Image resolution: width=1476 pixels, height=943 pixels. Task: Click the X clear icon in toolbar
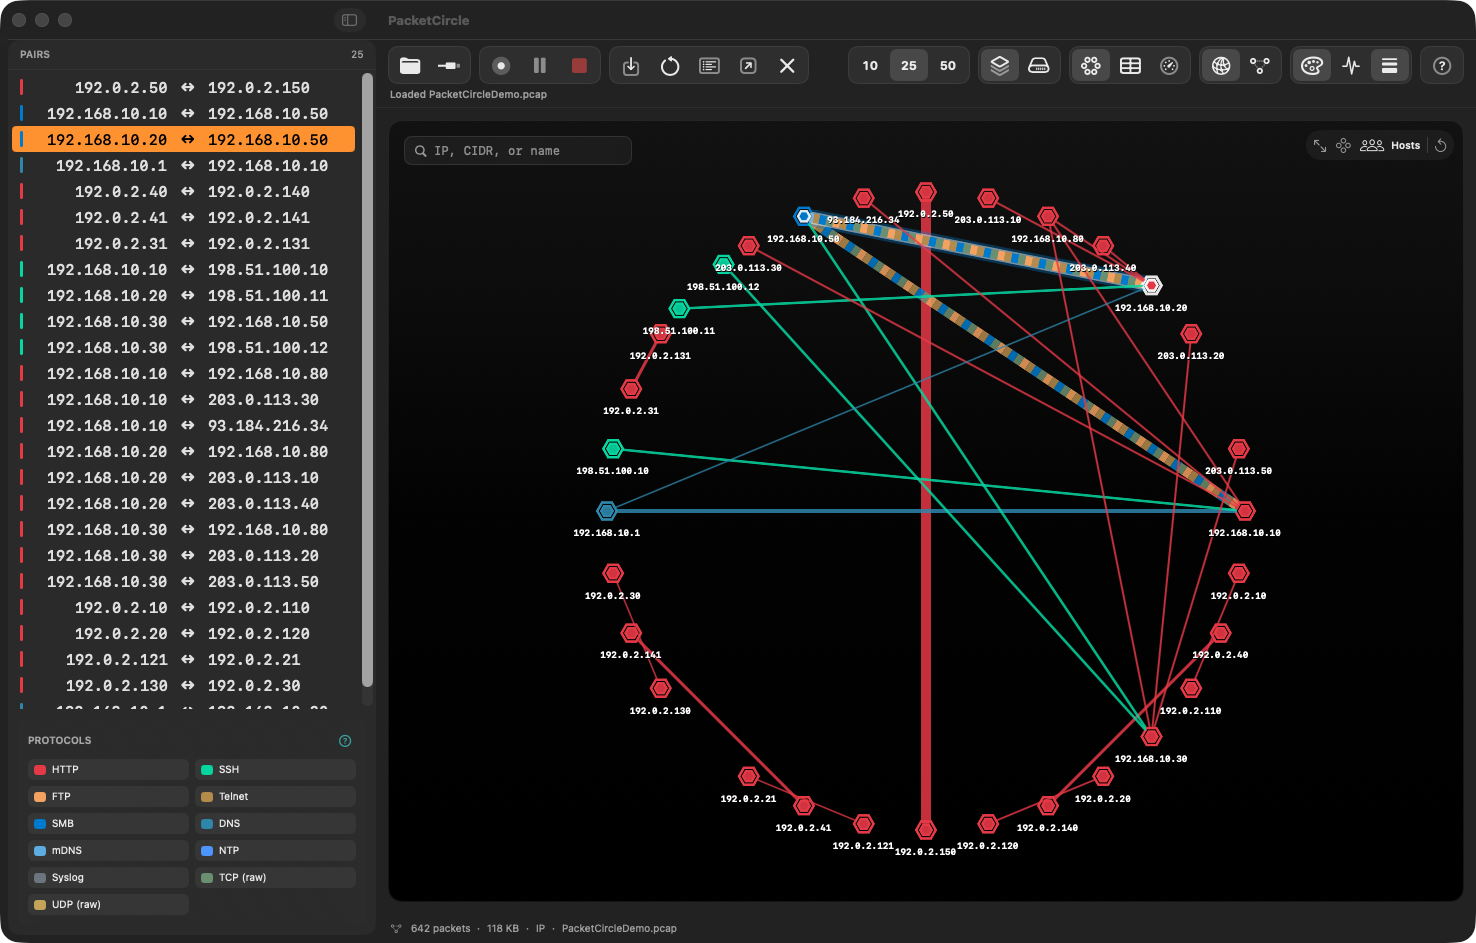(x=787, y=66)
